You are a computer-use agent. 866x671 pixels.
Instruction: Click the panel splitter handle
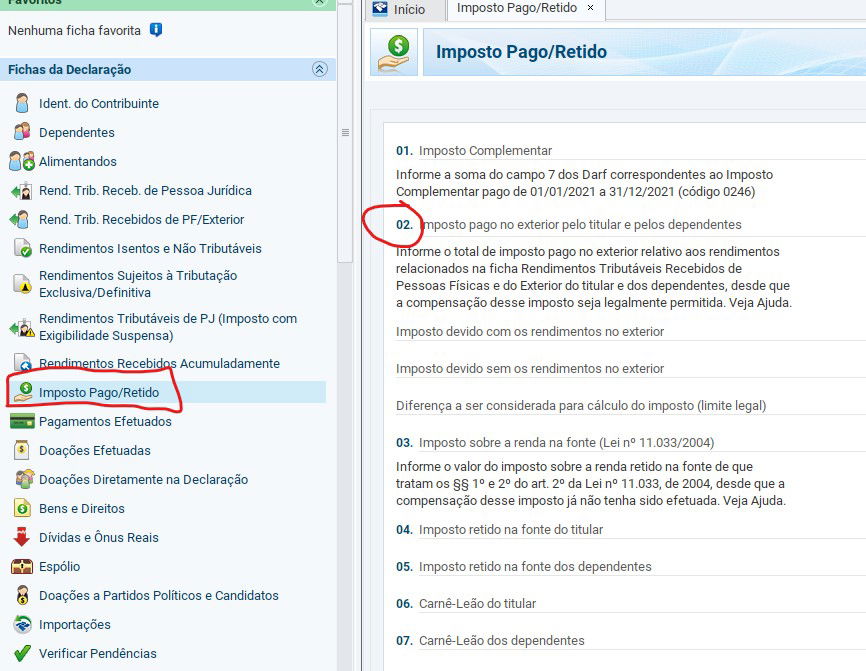346,132
